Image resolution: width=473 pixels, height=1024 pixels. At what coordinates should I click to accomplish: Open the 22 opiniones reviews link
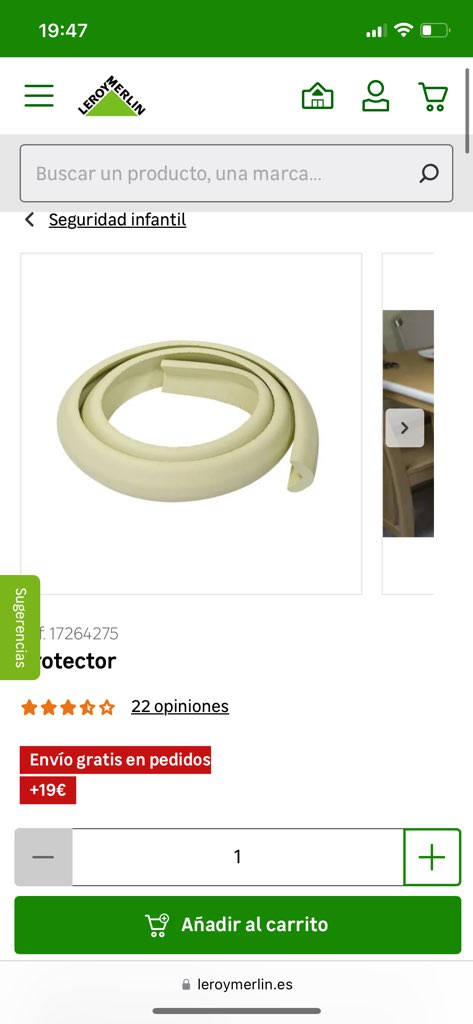pyautogui.click(x=180, y=707)
